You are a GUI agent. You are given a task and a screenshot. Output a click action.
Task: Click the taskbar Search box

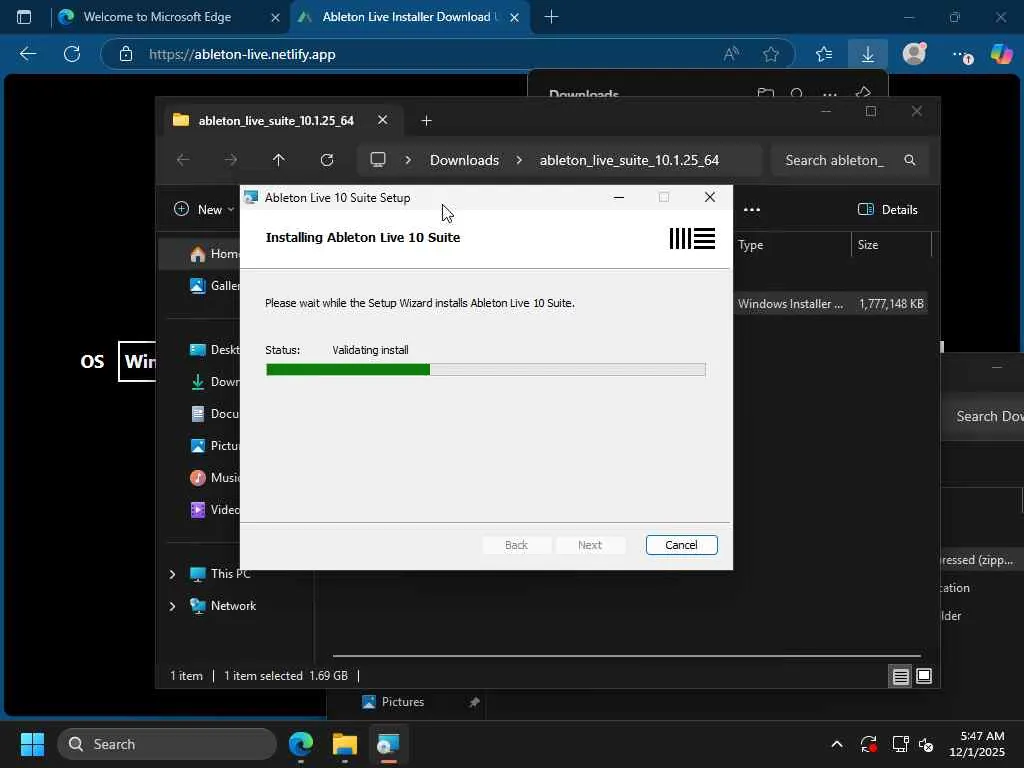167,744
